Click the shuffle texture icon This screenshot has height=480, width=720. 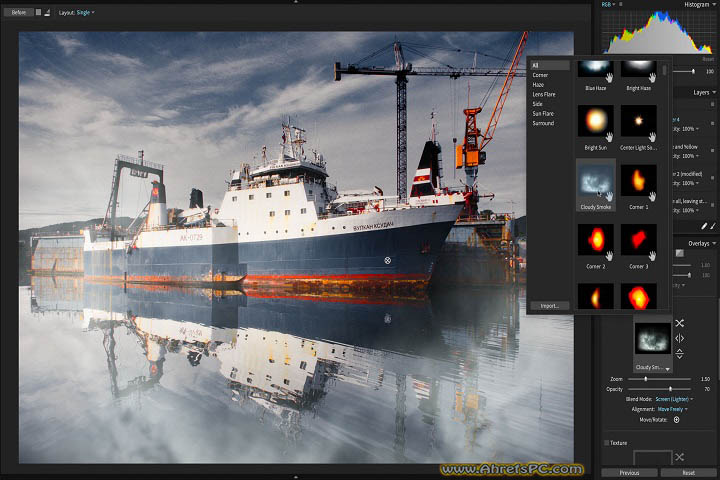pyautogui.click(x=680, y=457)
